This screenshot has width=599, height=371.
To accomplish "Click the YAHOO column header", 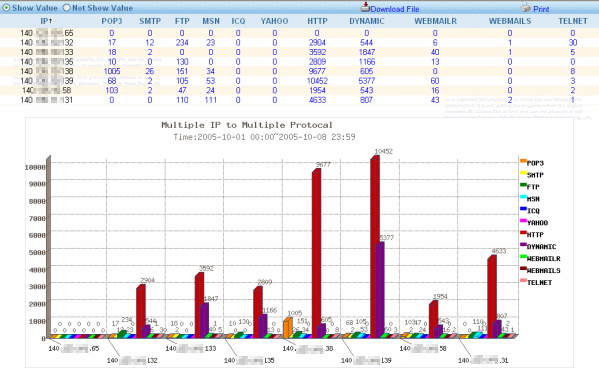I will [x=274, y=21].
